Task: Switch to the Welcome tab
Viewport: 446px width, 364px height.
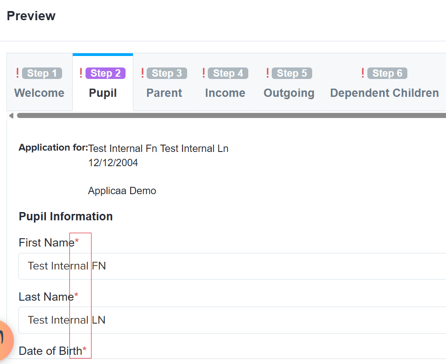Action: (x=39, y=83)
